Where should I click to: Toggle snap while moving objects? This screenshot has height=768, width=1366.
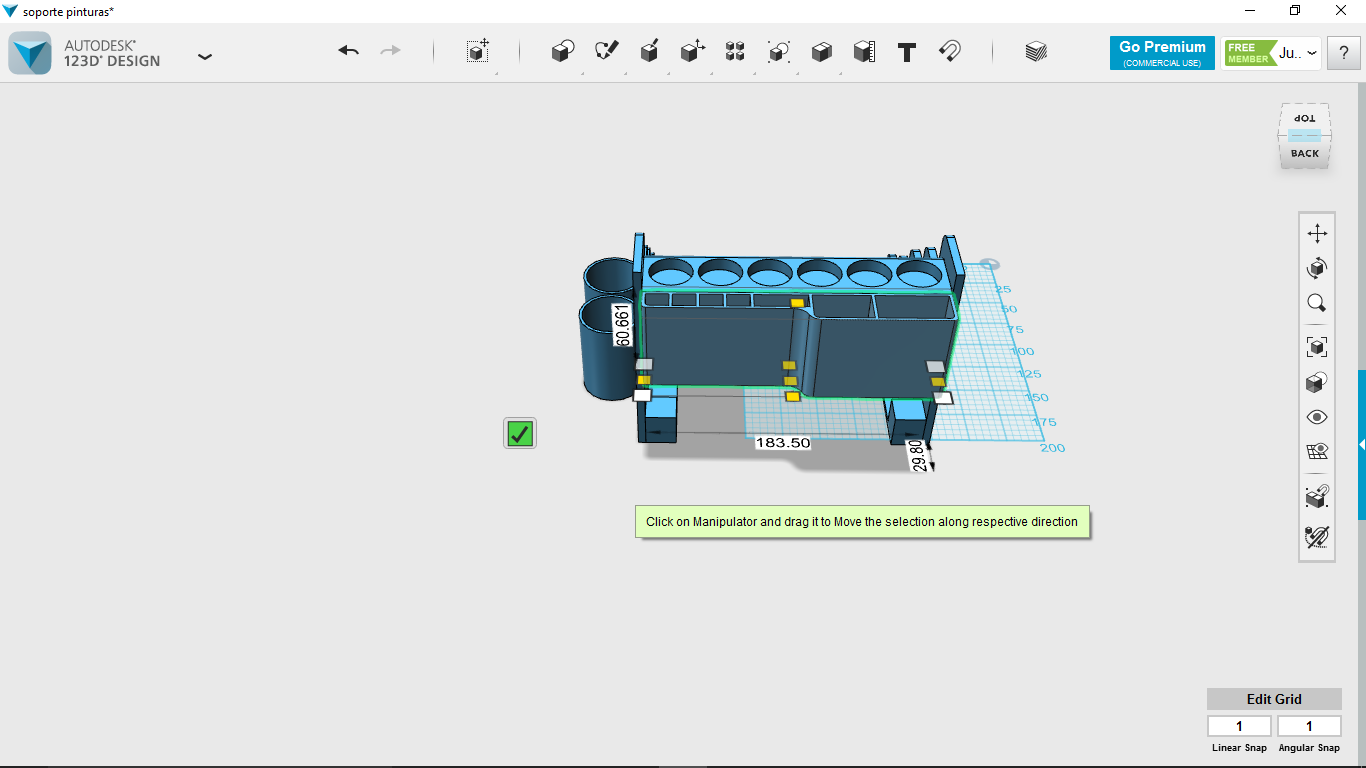1317,496
